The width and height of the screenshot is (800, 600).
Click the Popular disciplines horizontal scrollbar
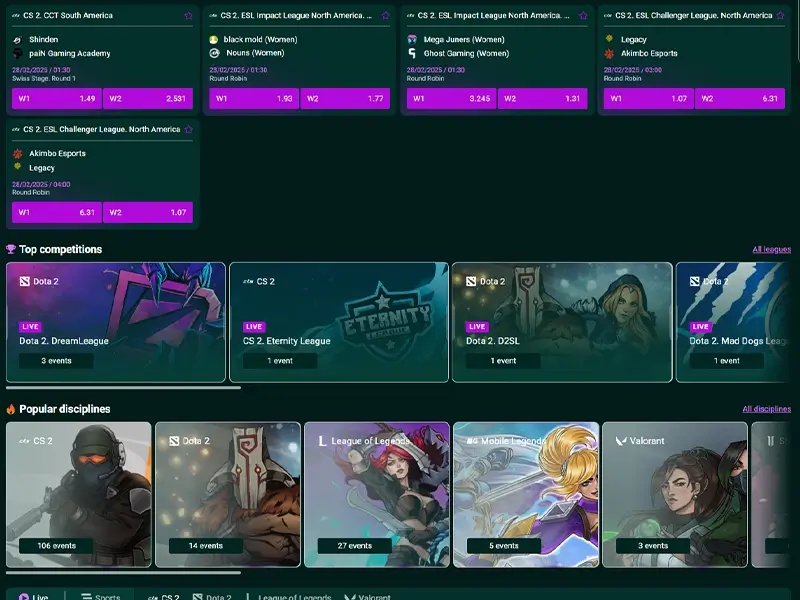(x=123, y=572)
